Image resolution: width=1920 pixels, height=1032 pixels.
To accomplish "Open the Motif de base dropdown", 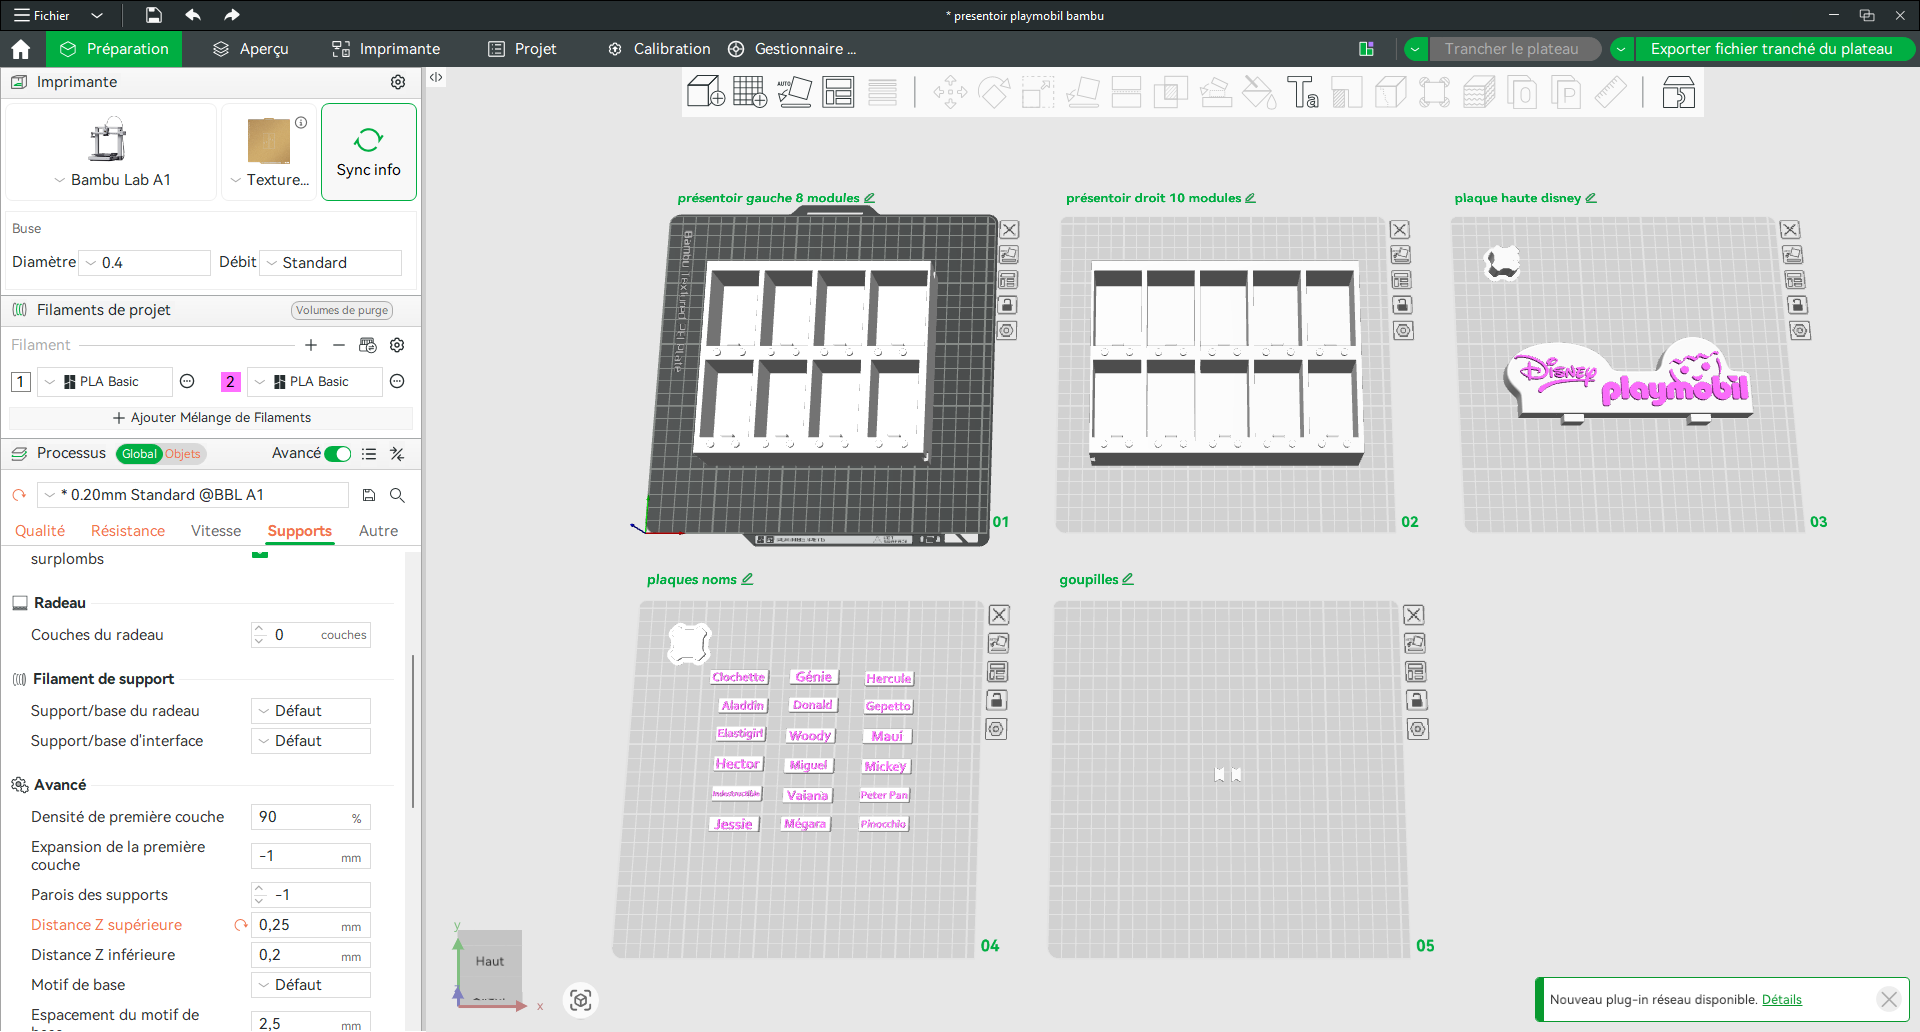I will [x=311, y=985].
